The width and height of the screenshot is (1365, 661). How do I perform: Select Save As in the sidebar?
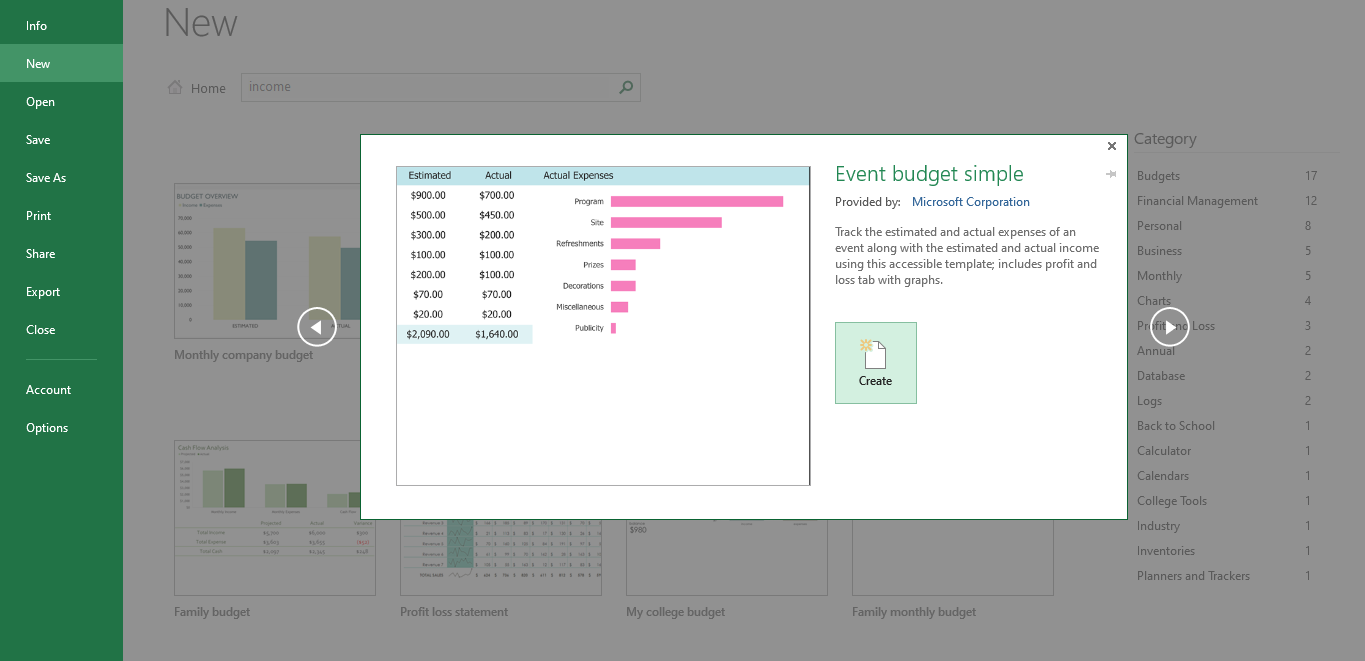click(x=46, y=178)
